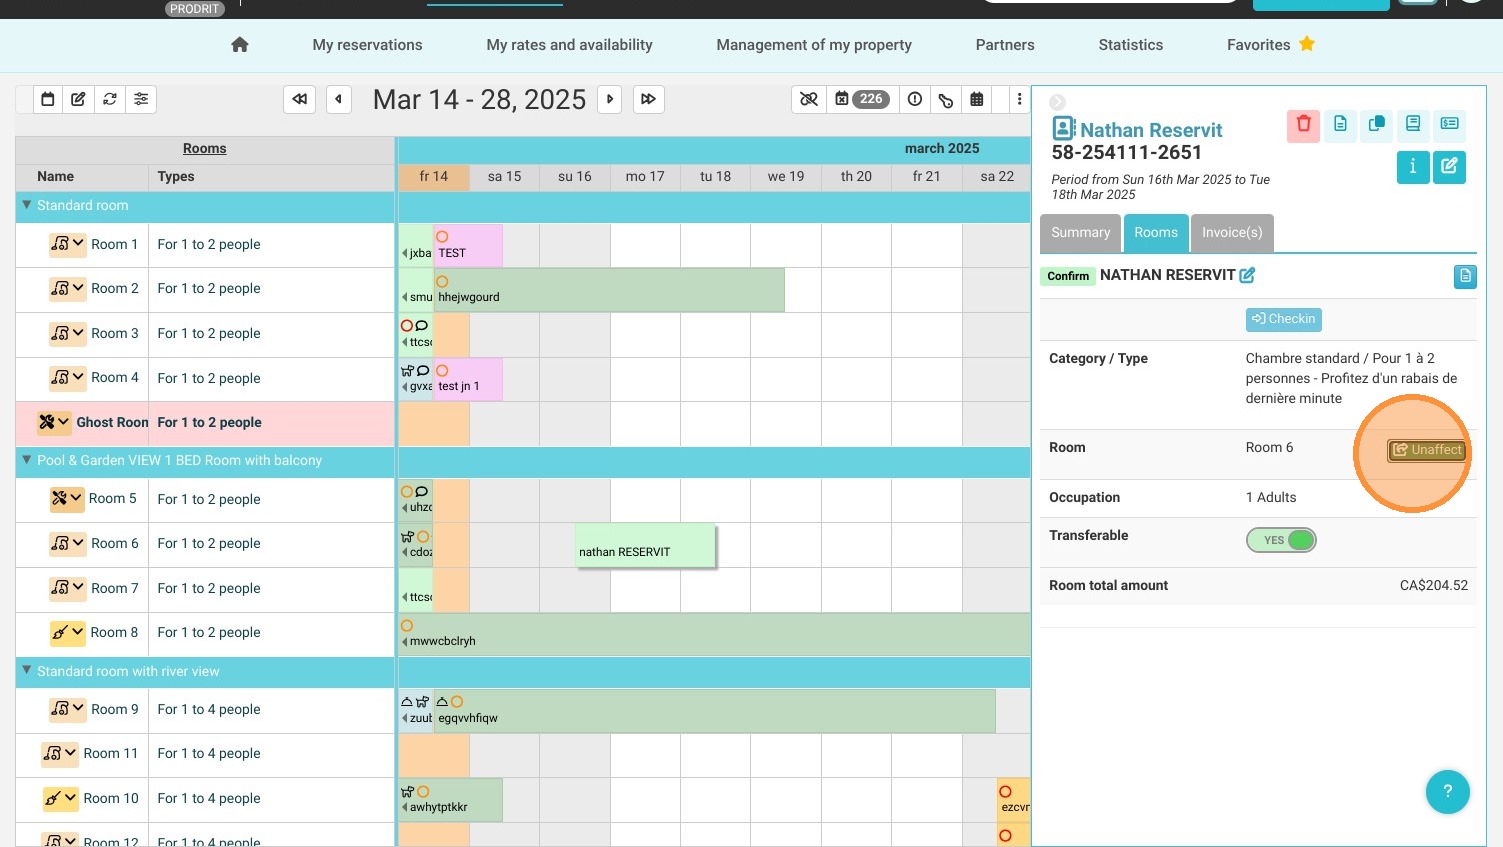
Task: Select the TEST reservation in Room 1
Action: (x=468, y=245)
